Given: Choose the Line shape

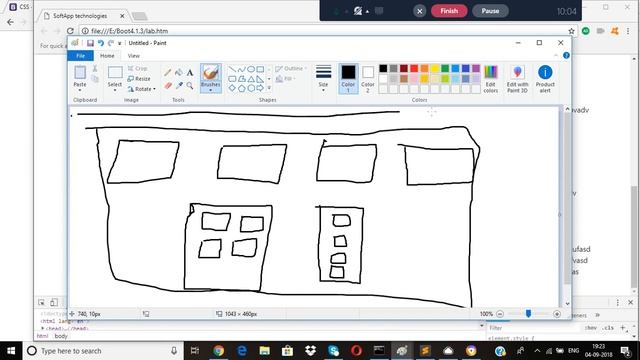Looking at the screenshot, I should 232,69.
